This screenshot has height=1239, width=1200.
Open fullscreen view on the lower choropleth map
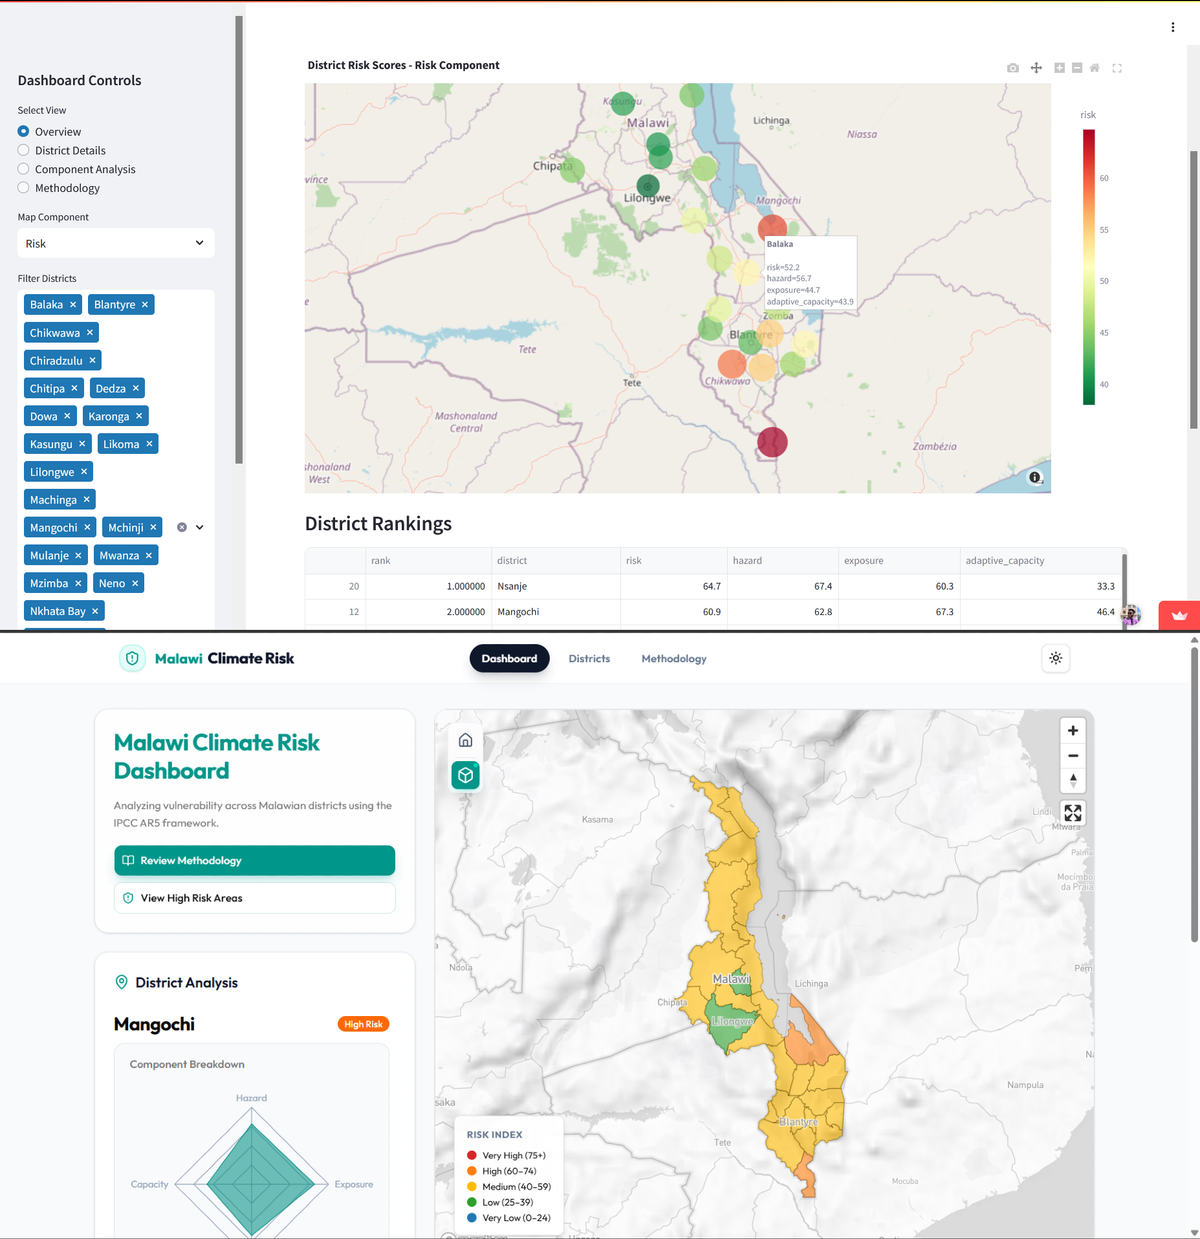tap(1072, 812)
